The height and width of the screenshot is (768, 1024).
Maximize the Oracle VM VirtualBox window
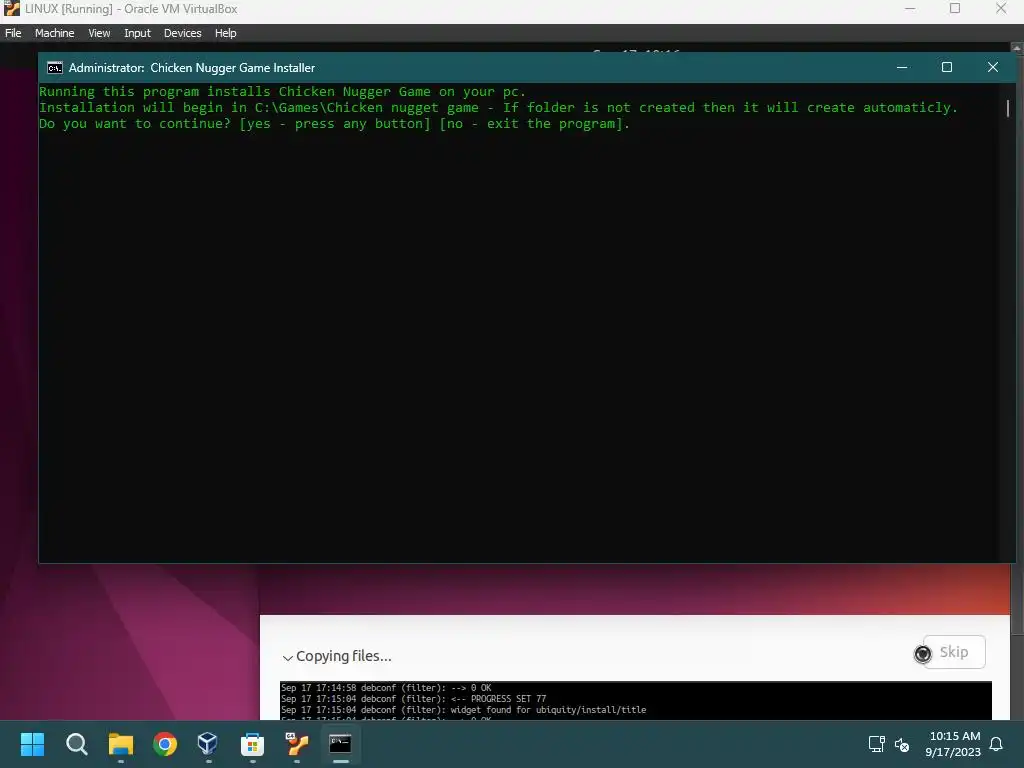[955, 8]
